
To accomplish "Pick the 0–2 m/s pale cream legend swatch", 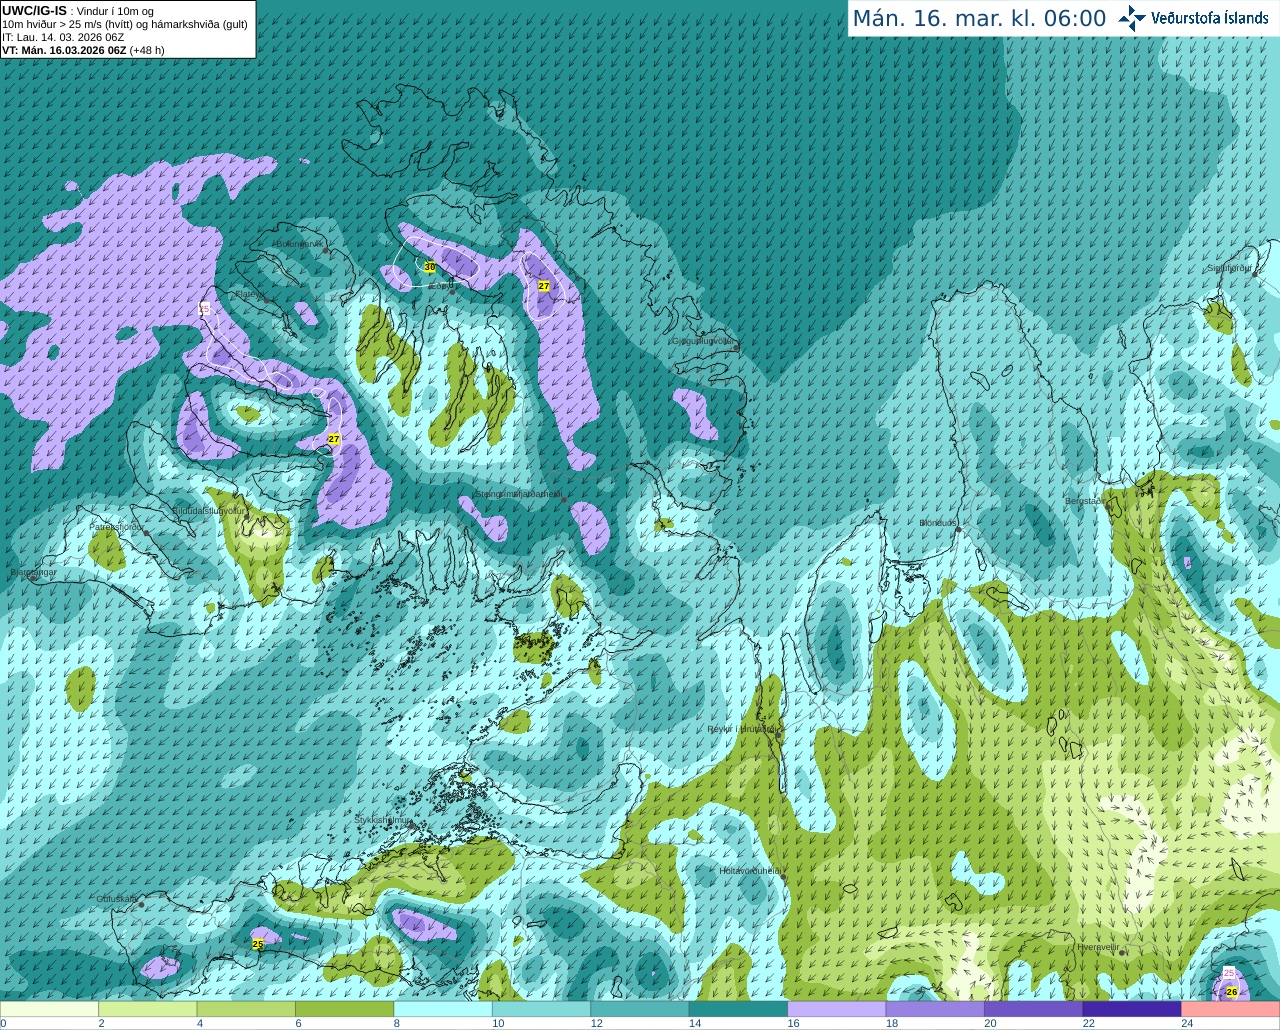I will 50,1009.
